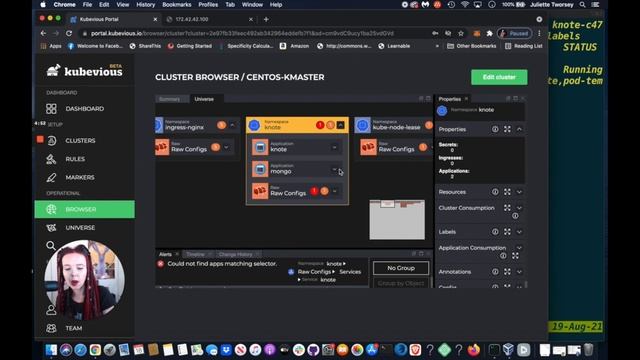Open the Other Bookmarks folder
Screen dimensions: 640x360
[472, 46]
